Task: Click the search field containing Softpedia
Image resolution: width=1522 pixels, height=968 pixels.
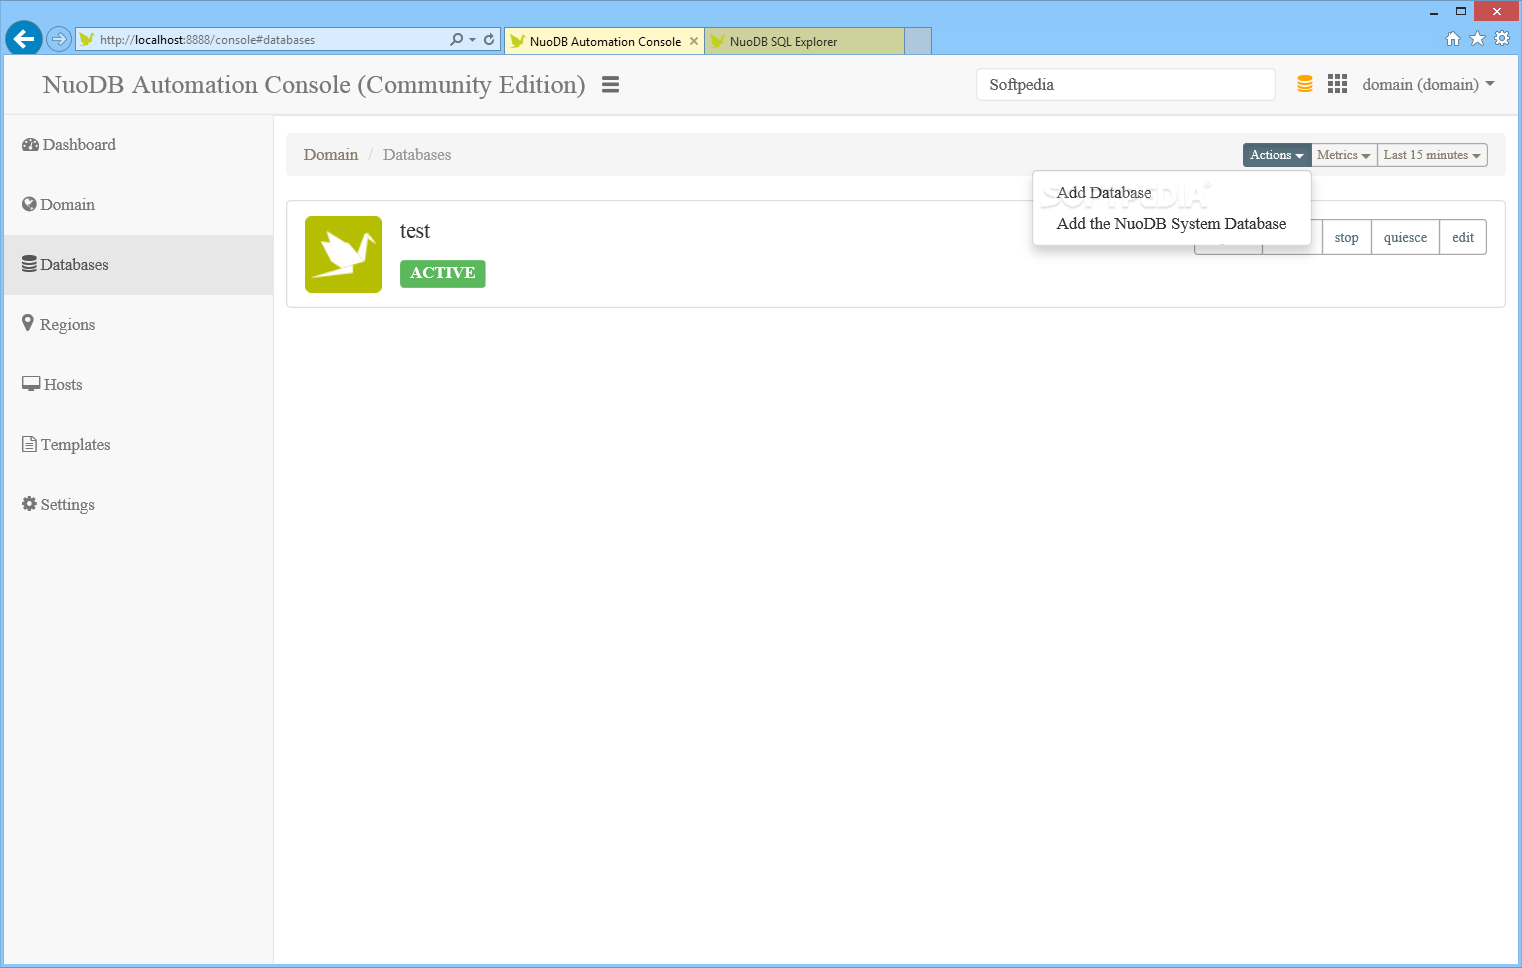Action: pyautogui.click(x=1126, y=85)
